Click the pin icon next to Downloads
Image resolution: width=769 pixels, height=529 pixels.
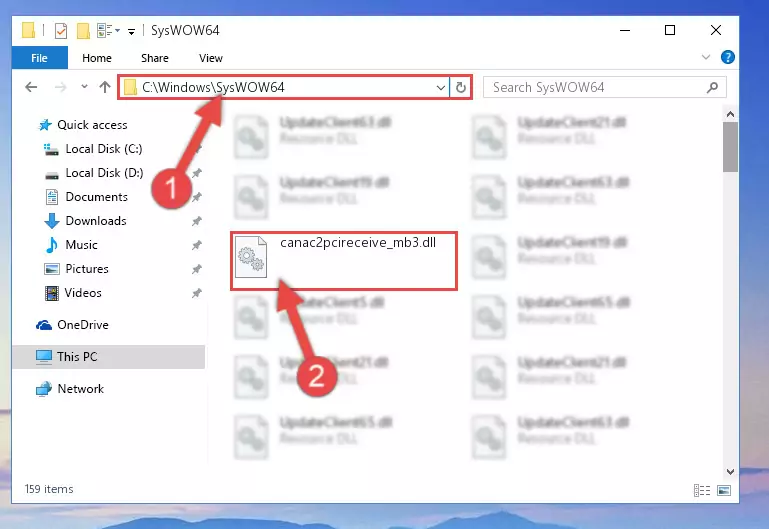pos(197,221)
